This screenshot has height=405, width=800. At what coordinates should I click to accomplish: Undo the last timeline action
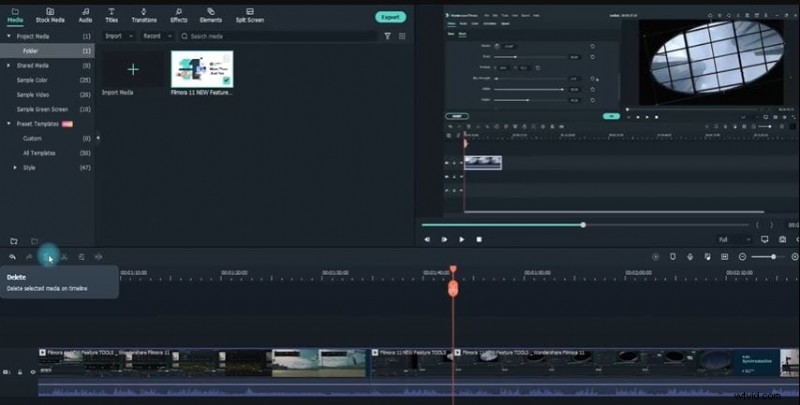point(12,257)
